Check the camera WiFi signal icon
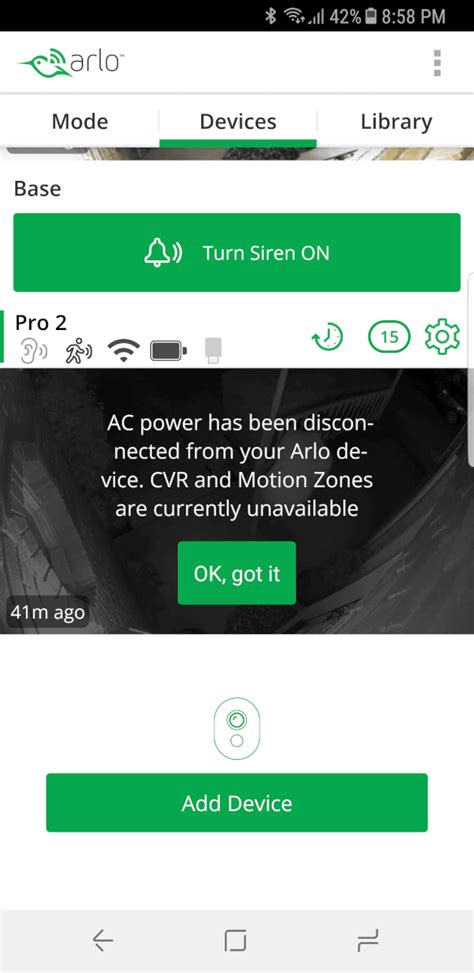 tap(123, 351)
